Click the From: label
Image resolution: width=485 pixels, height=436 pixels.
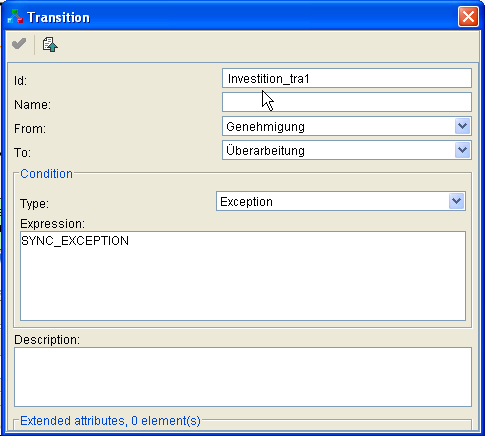coord(30,129)
